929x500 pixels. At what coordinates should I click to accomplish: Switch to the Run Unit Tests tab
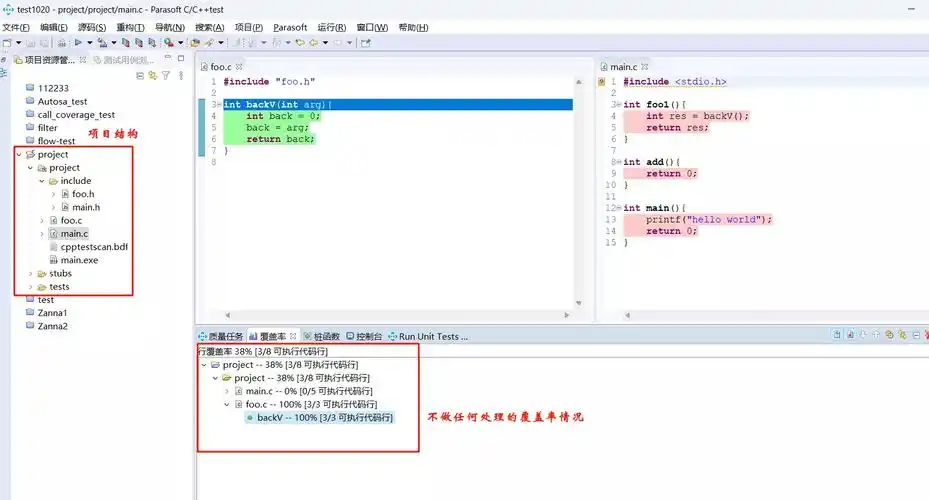pyautogui.click(x=432, y=336)
